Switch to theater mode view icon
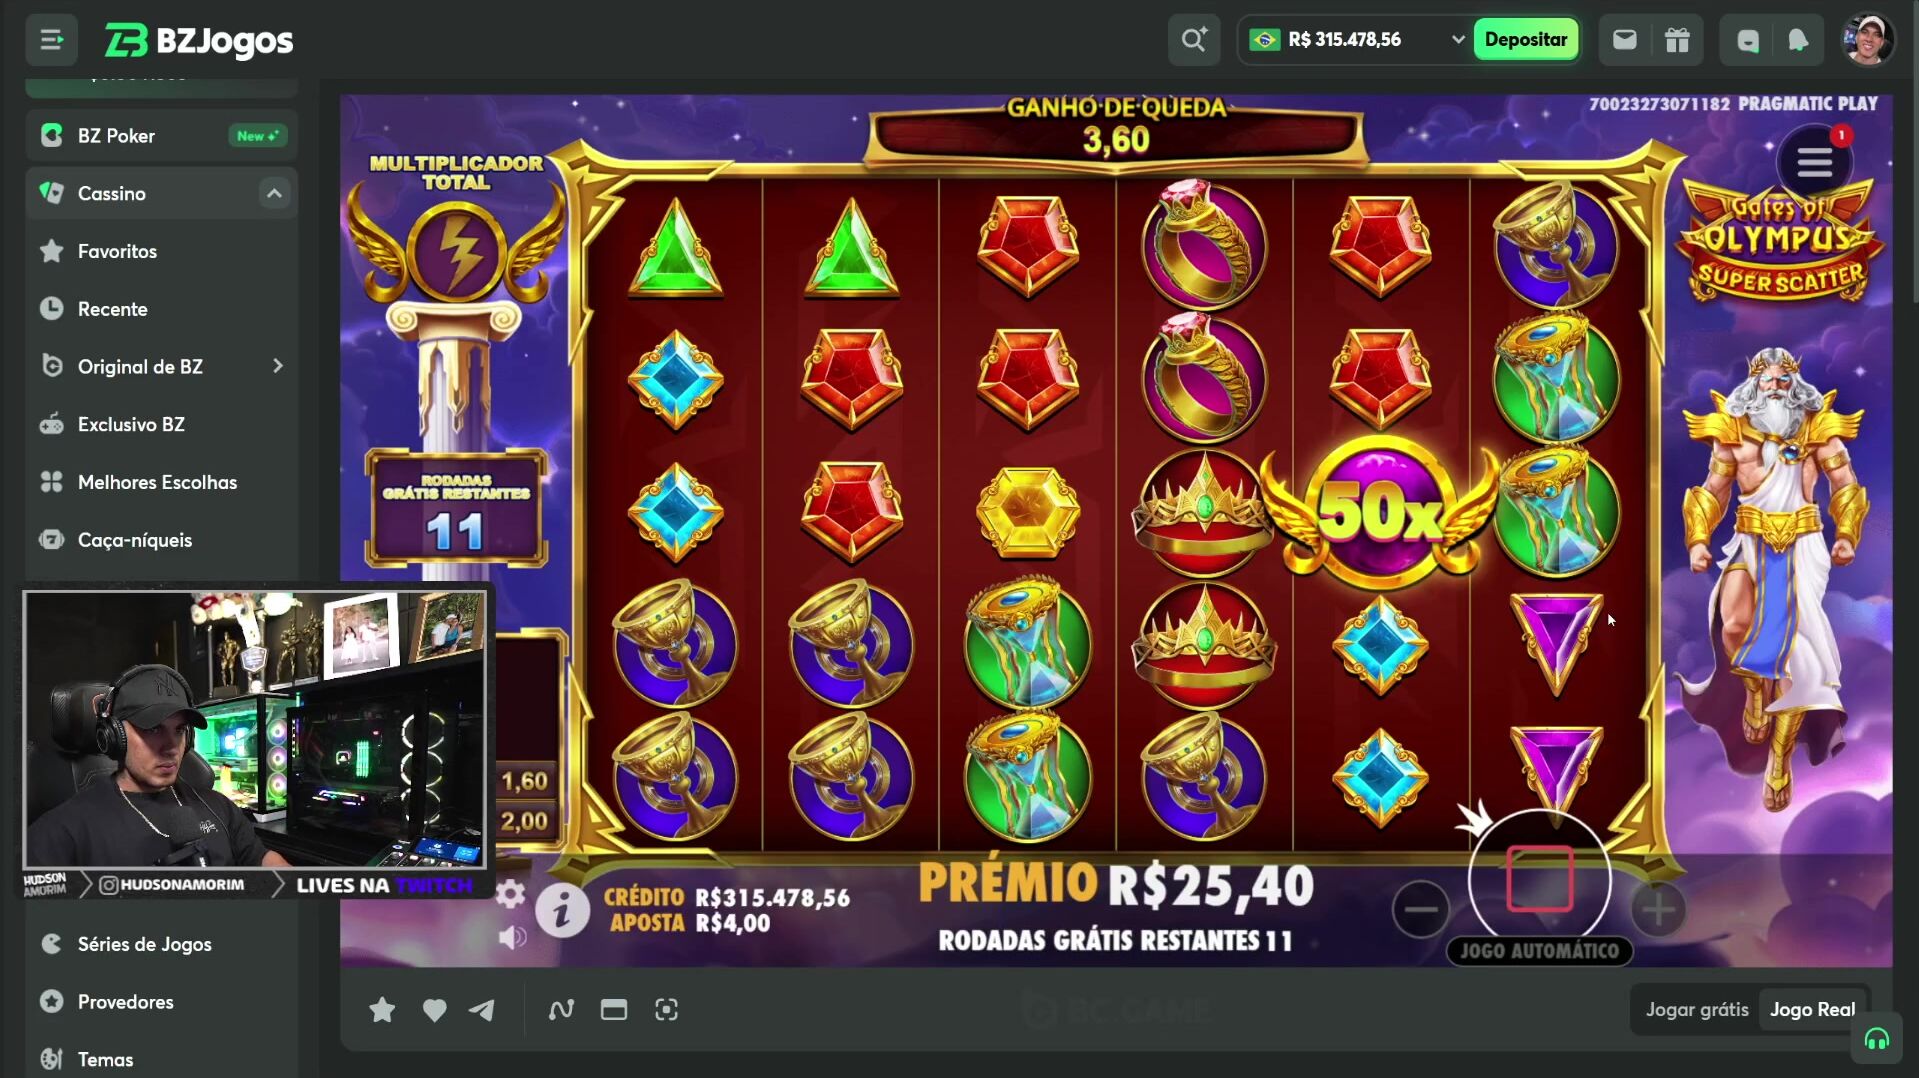 click(x=614, y=1010)
